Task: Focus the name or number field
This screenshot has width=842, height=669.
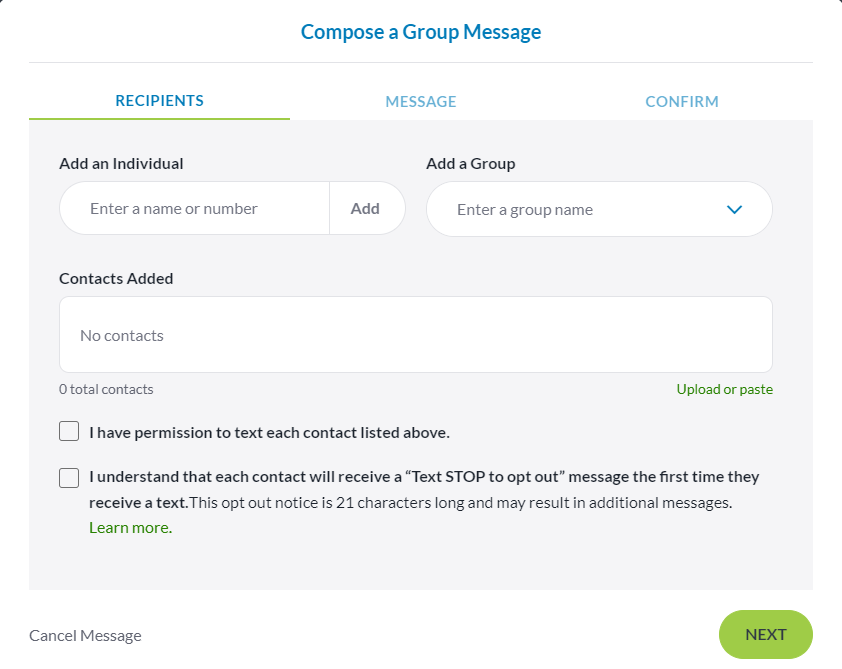Action: (x=195, y=209)
